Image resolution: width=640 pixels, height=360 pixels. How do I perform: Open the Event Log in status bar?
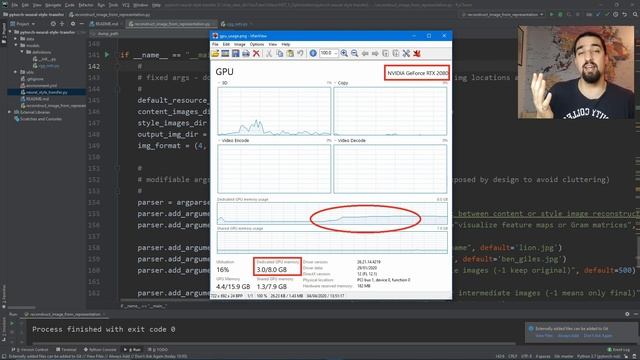click(x=619, y=349)
